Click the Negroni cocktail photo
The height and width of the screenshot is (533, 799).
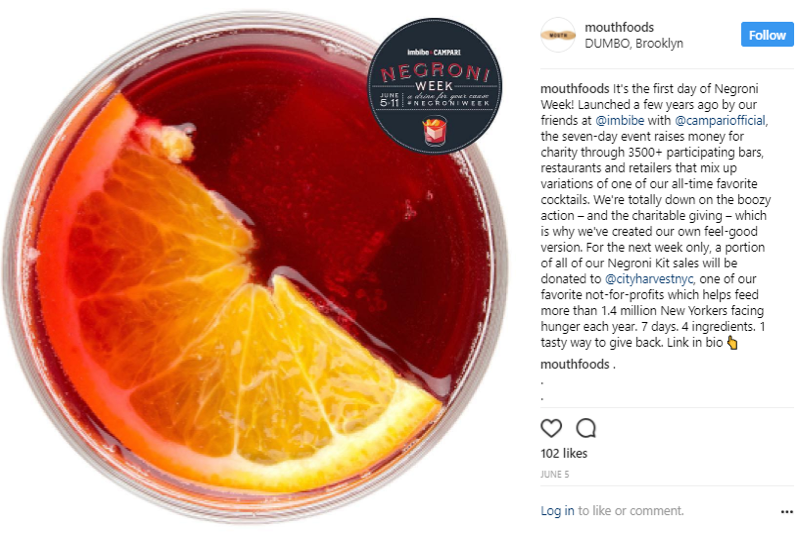pyautogui.click(x=255, y=266)
